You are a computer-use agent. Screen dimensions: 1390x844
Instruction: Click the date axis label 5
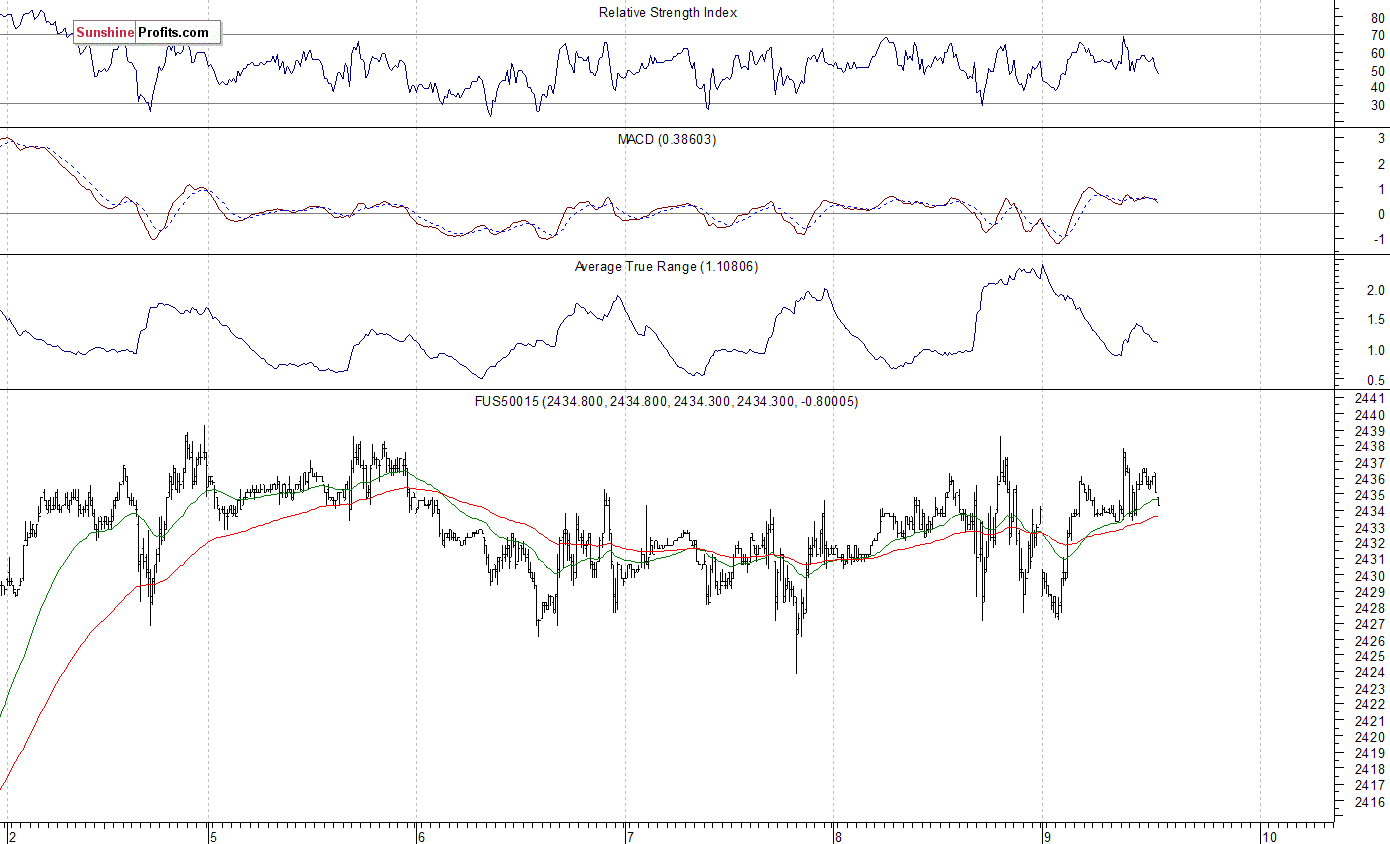[213, 836]
